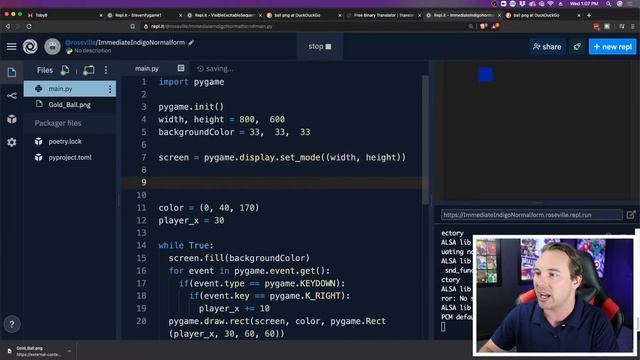Switch to Free Binary Translator tab
640x360 pixels.
[383, 15]
